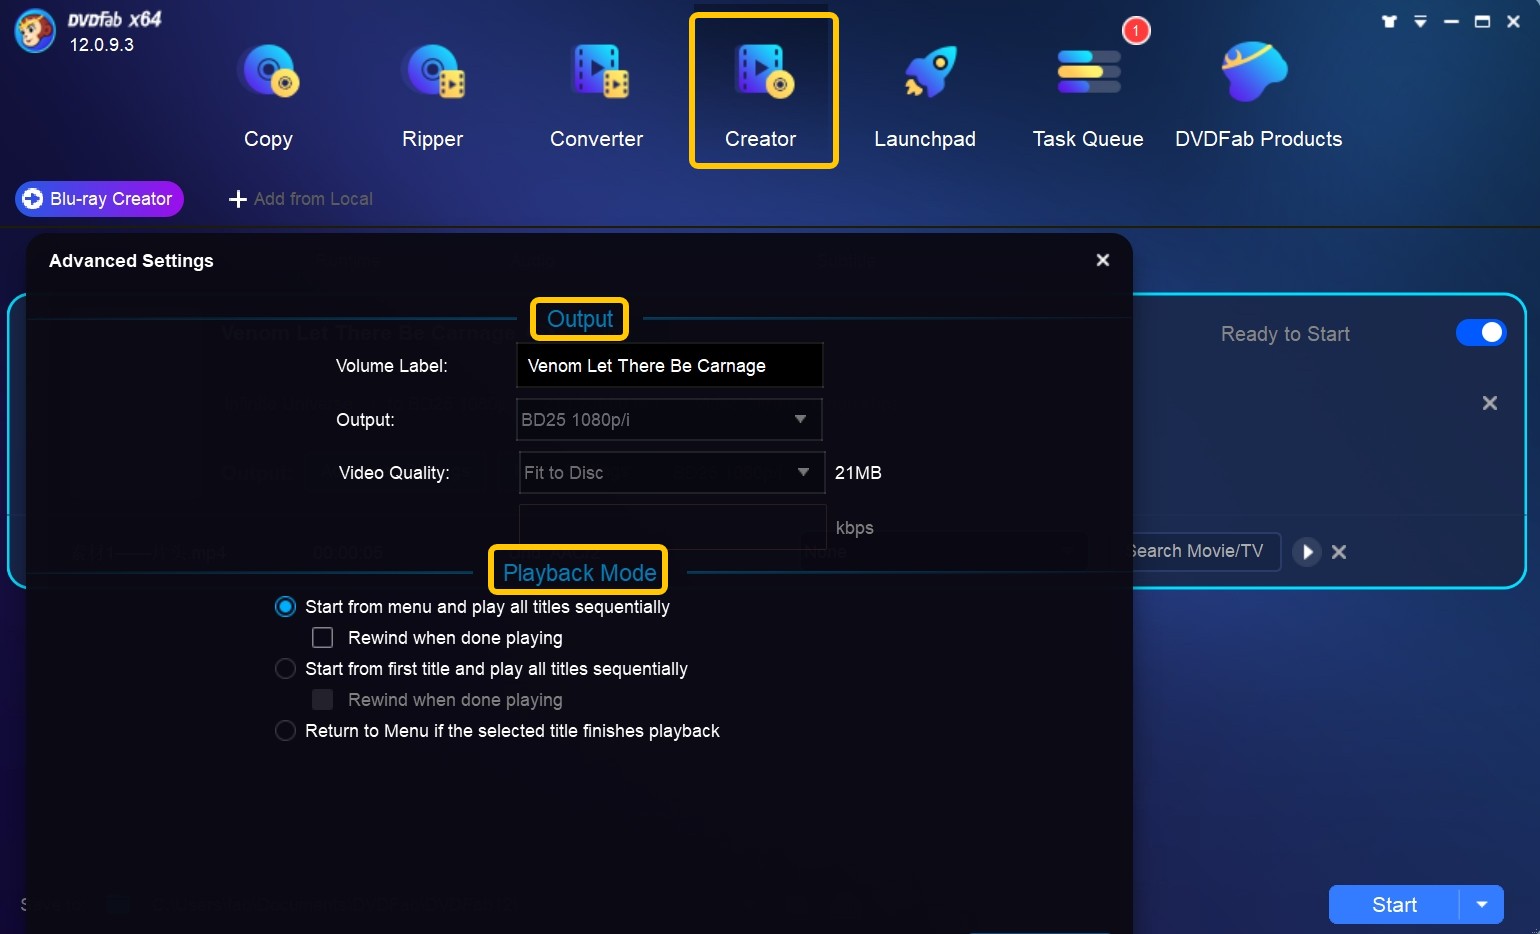The image size is (1540, 934).
Task: Start playback of the Movie/TV search preview
Action: [x=1307, y=551]
